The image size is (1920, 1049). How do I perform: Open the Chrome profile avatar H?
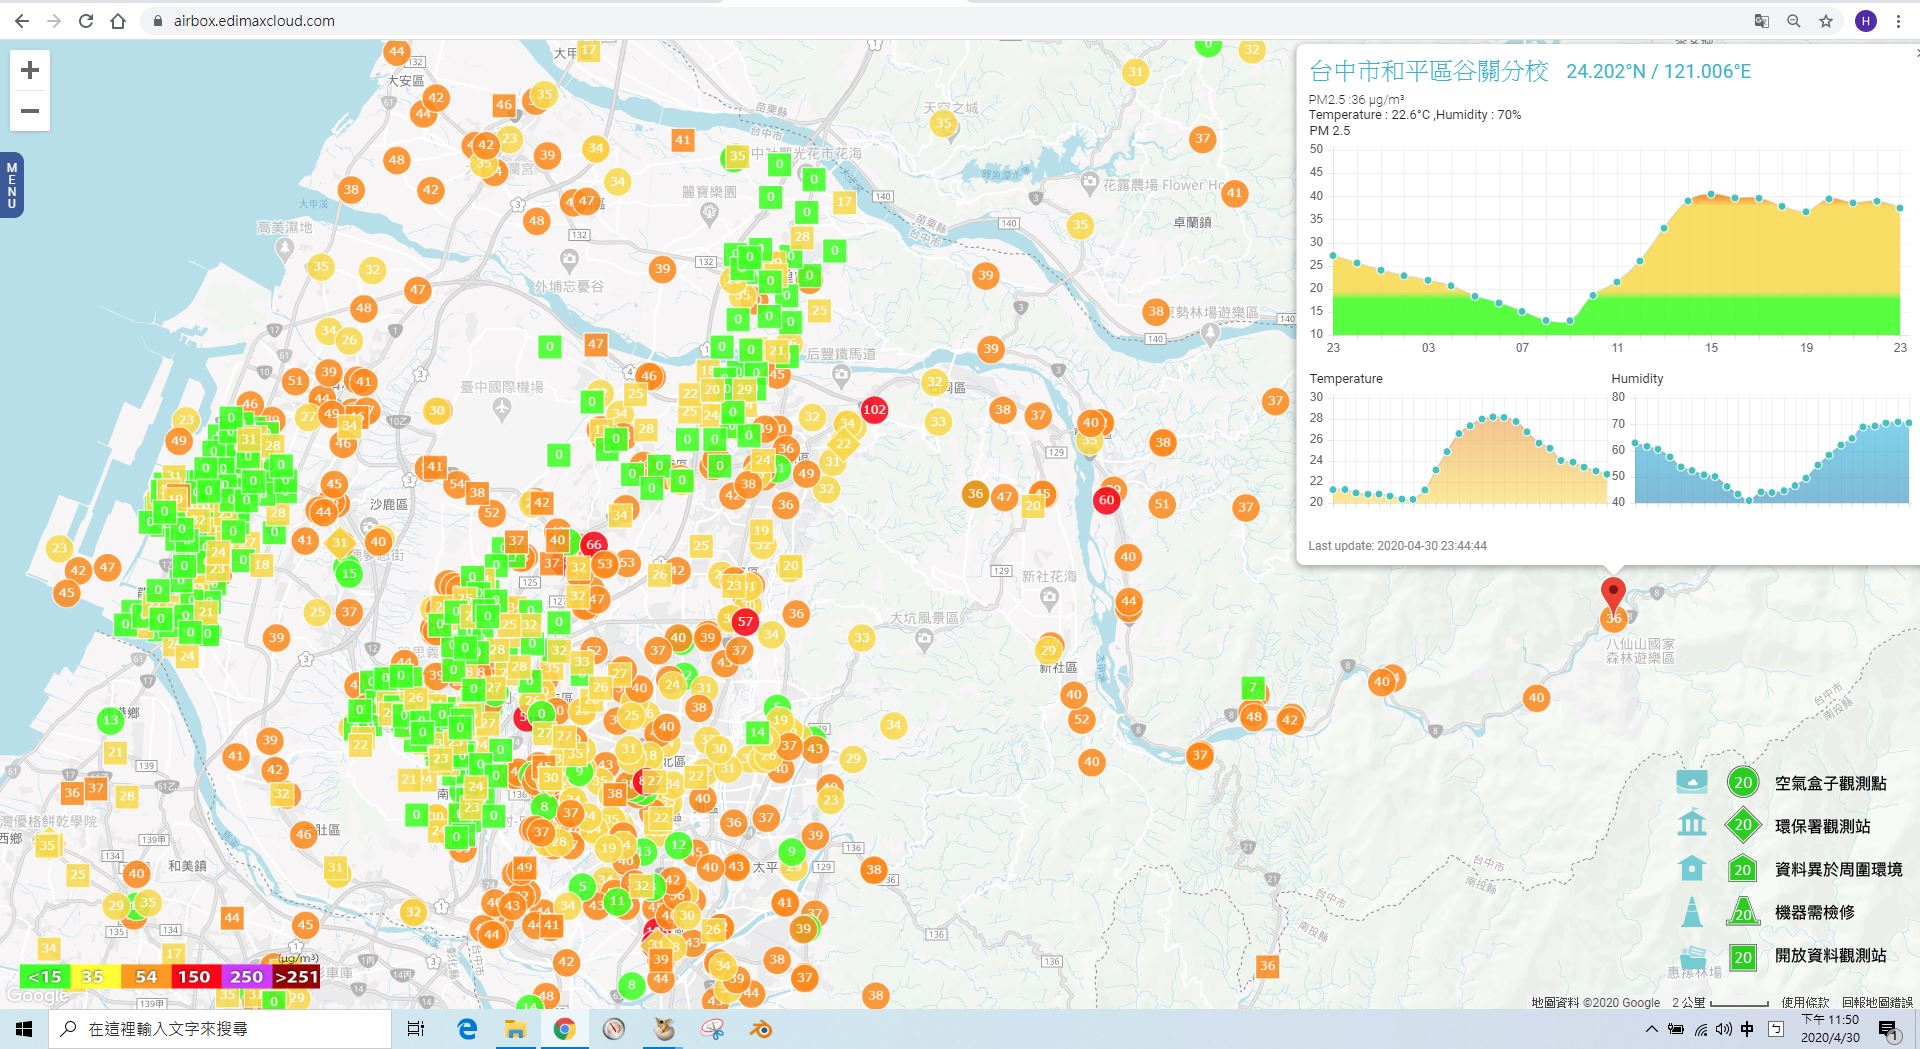click(1866, 21)
